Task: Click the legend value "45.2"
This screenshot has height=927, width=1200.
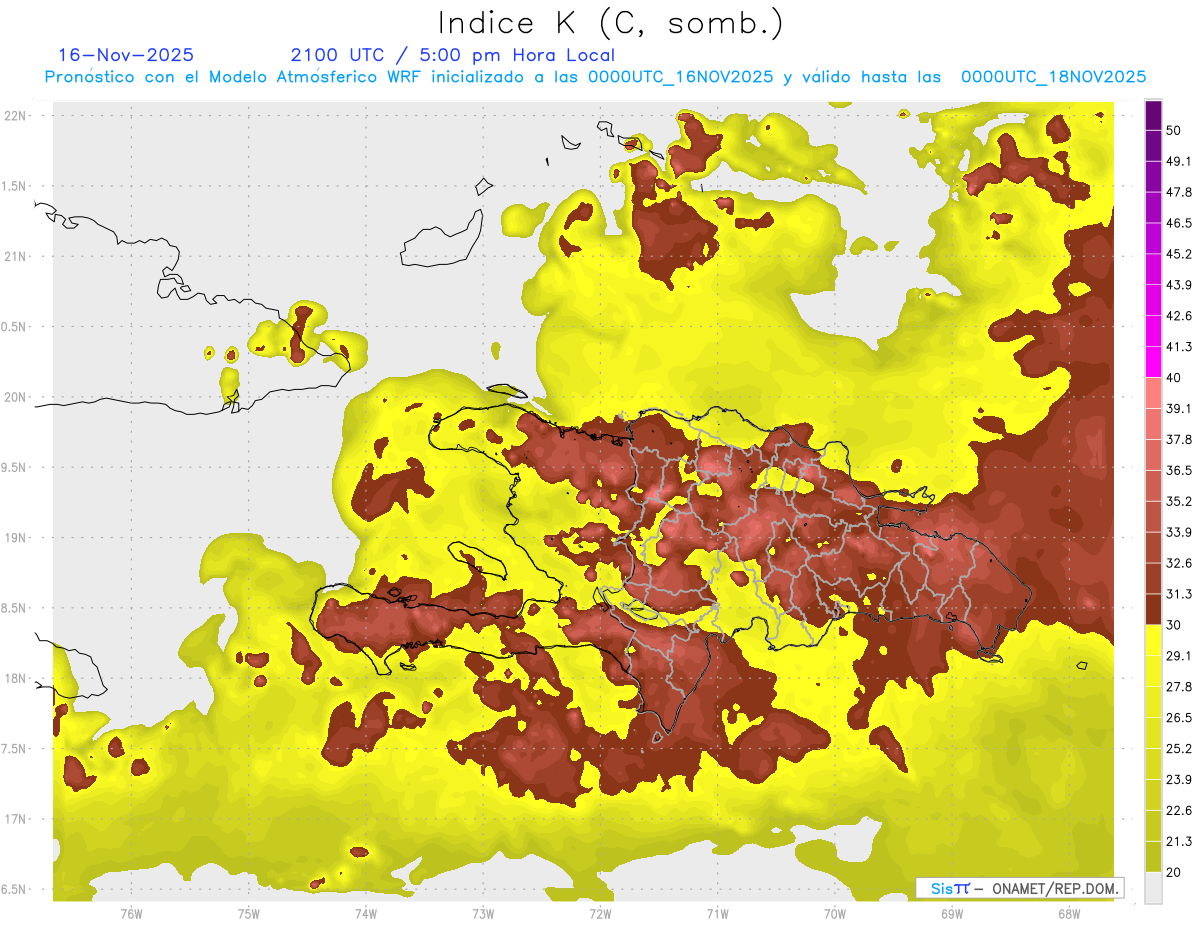Action: coord(1179,254)
